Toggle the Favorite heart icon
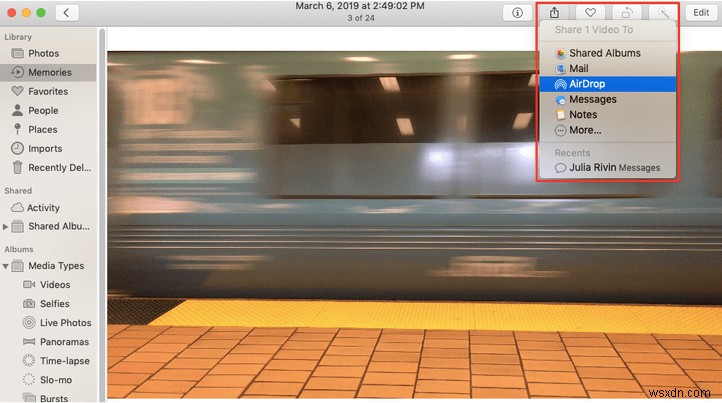This screenshot has width=722, height=403. pyautogui.click(x=590, y=12)
